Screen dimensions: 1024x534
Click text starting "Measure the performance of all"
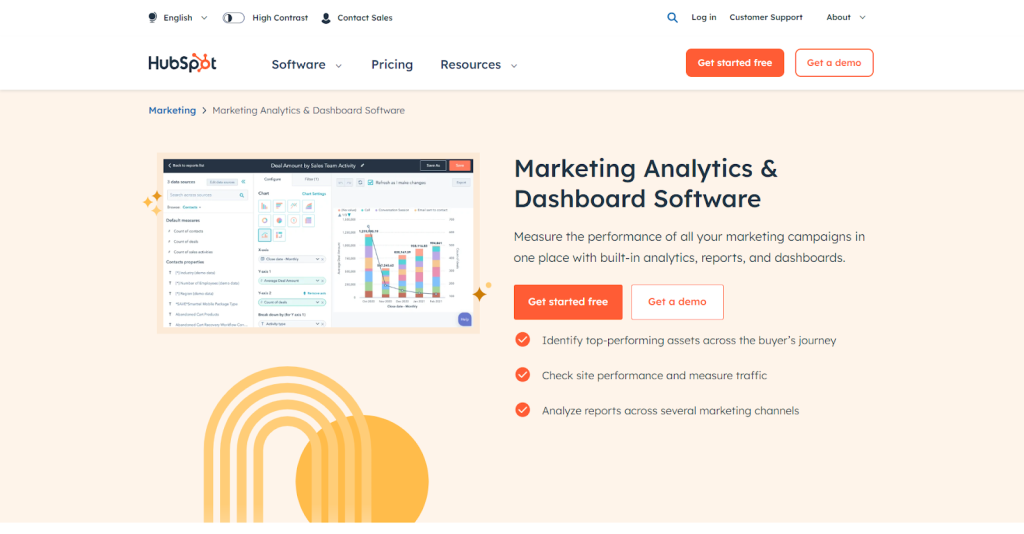pos(689,247)
